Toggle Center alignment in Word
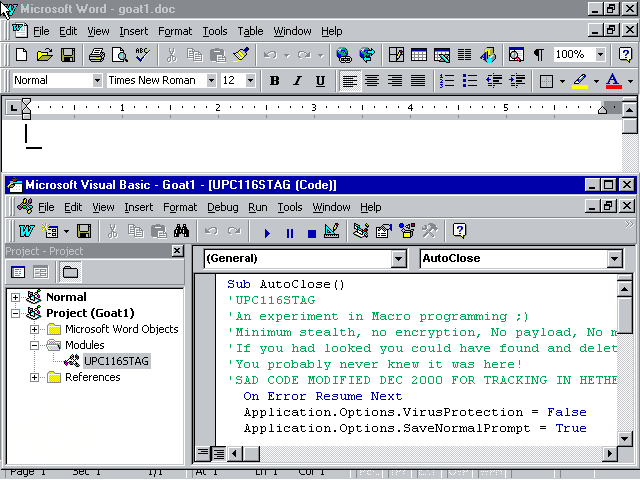Screen dimensions: 640x480 [372, 81]
